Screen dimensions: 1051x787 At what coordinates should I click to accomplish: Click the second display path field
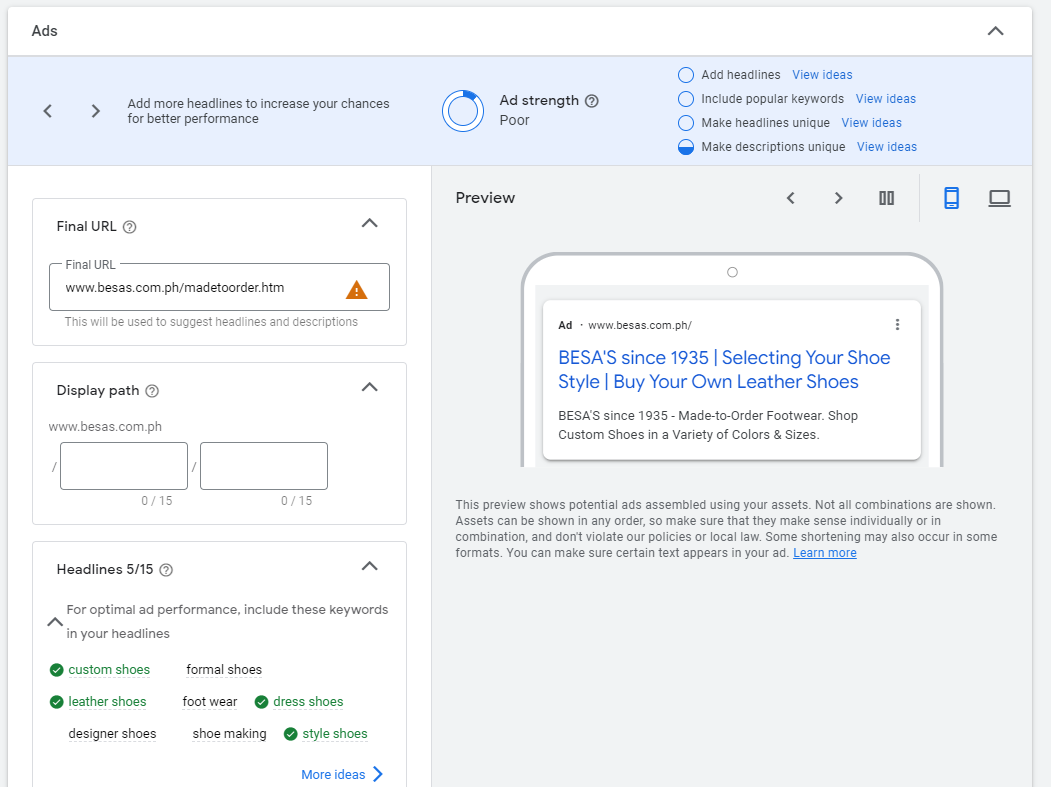[x=264, y=466]
